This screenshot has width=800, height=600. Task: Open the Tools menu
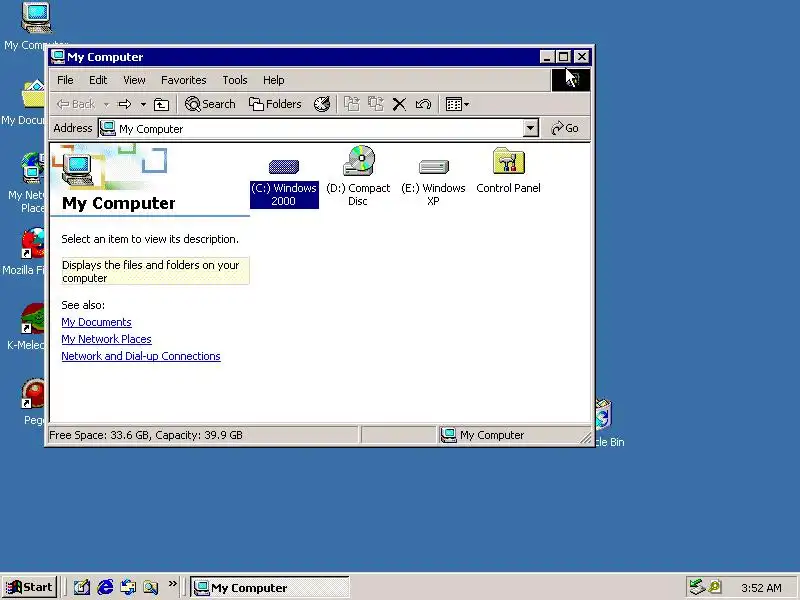tap(235, 80)
